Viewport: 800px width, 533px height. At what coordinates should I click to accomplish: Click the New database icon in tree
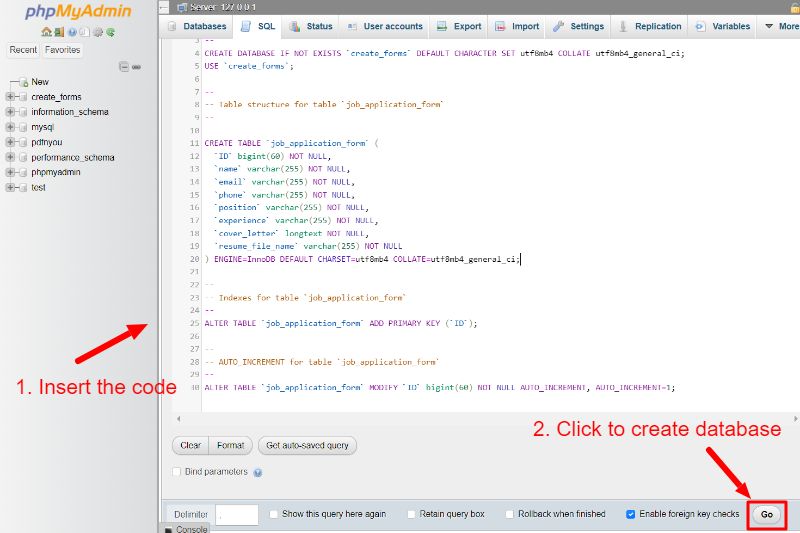click(23, 82)
